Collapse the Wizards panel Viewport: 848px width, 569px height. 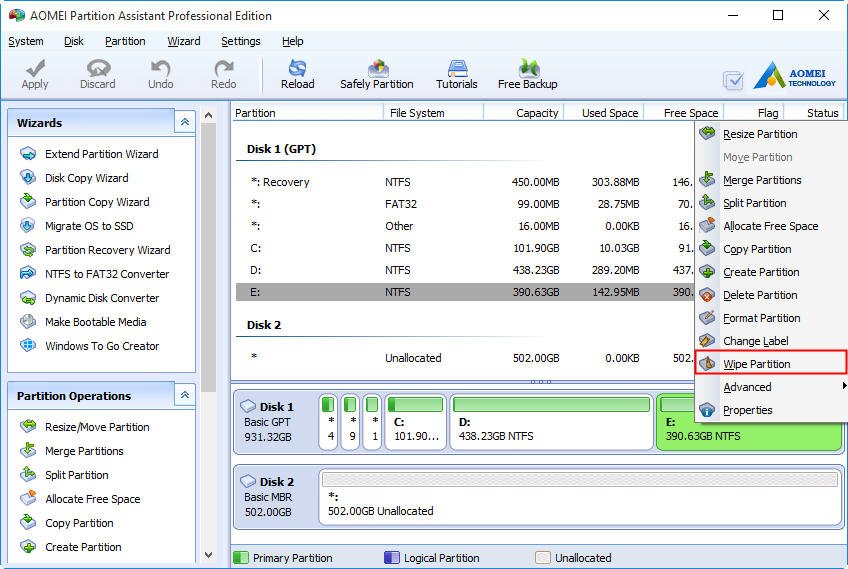184,122
